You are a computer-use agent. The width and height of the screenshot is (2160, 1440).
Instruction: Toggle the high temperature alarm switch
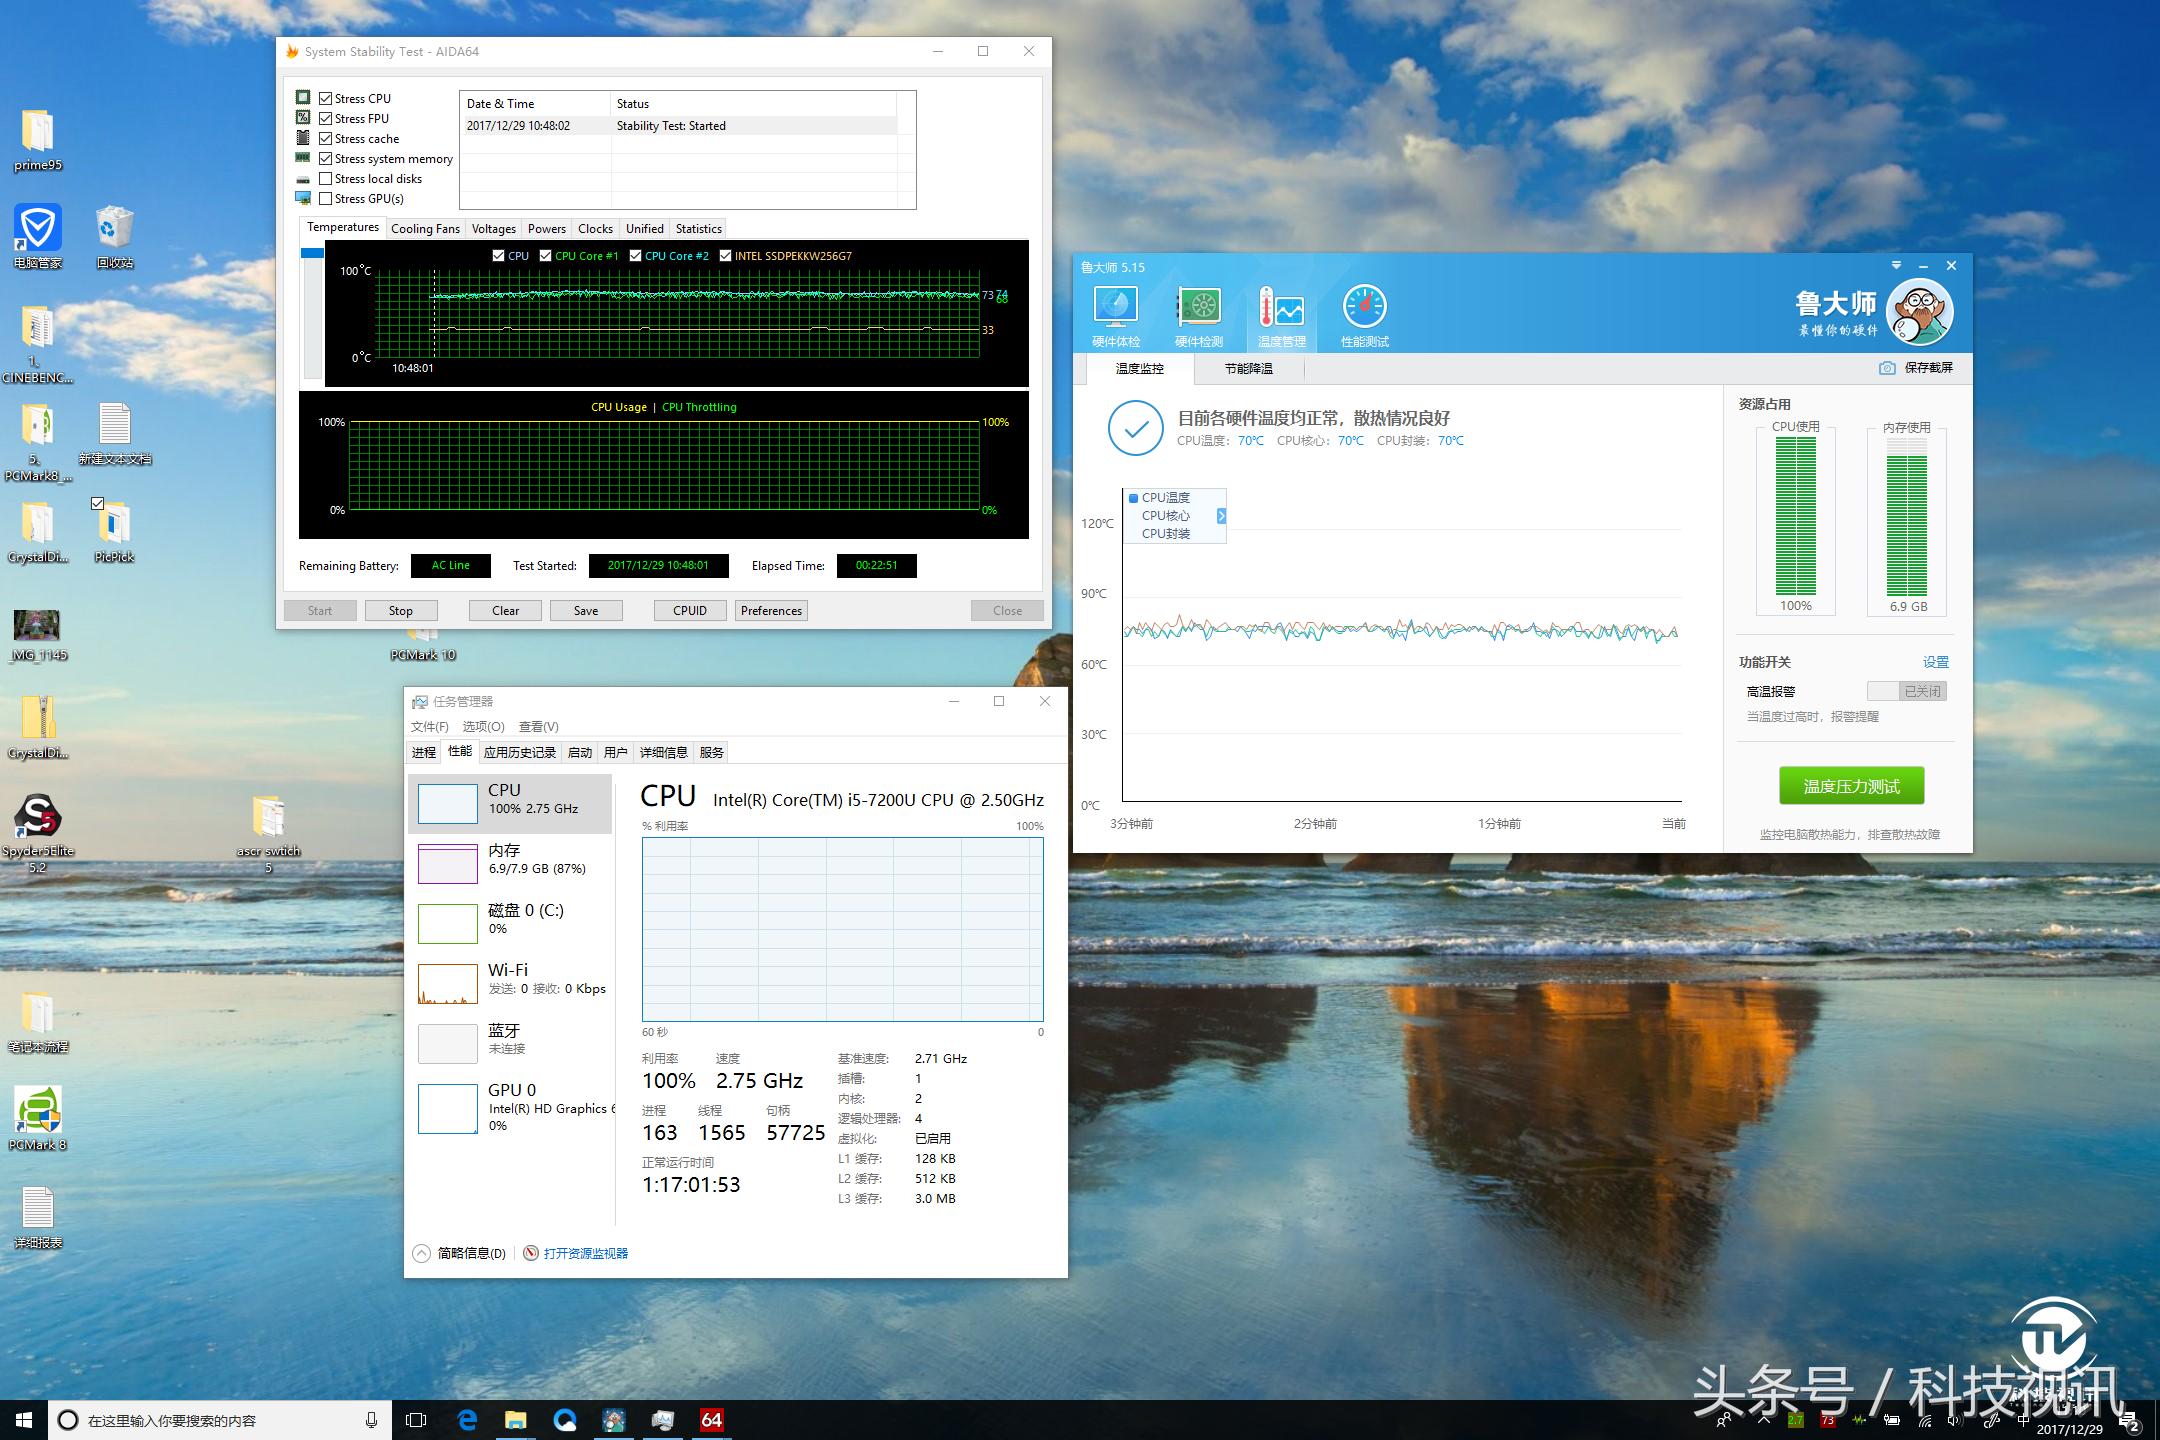pos(1906,691)
